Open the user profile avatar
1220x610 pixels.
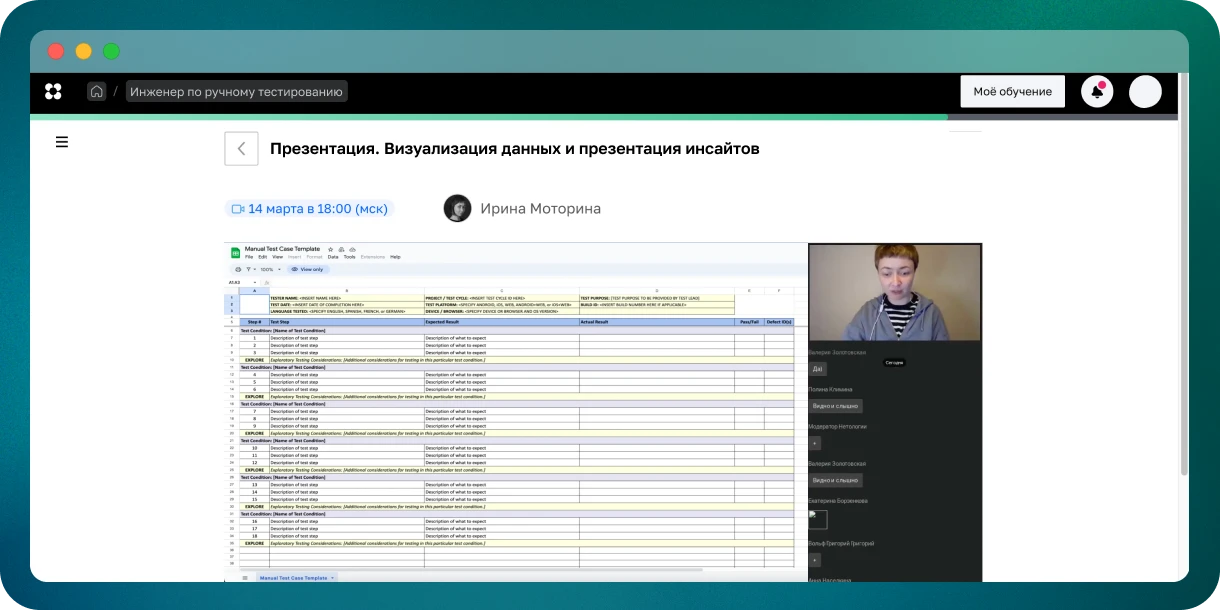click(x=1145, y=92)
